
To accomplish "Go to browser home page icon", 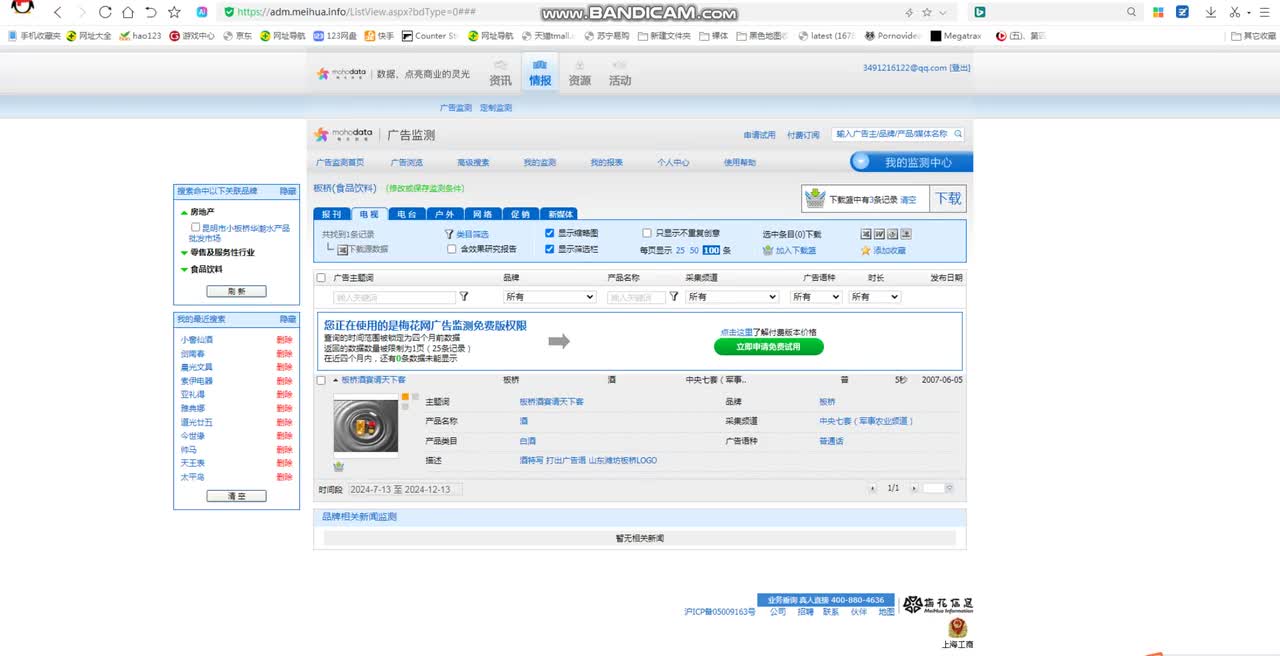I will [128, 12].
